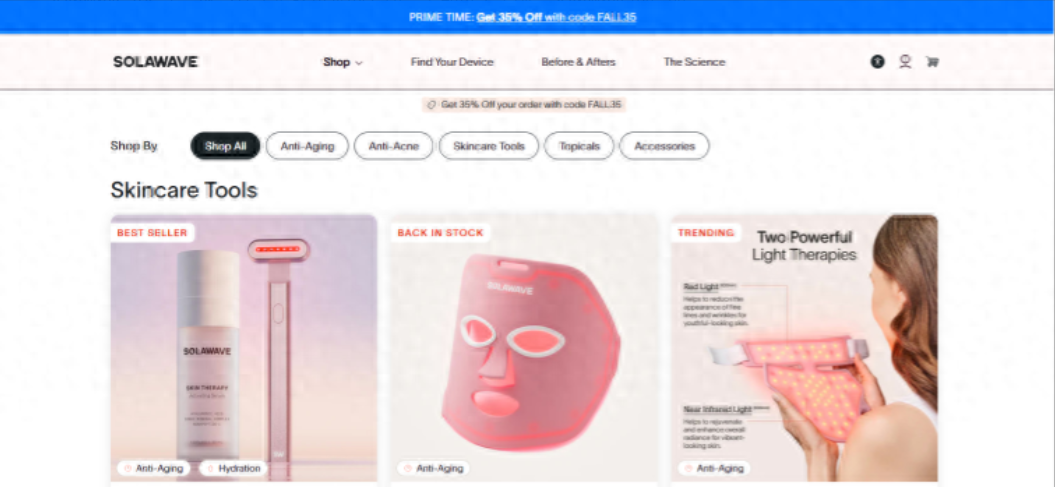Click the Get 35% Off banner link
The width and height of the screenshot is (1055, 487).
point(556,17)
